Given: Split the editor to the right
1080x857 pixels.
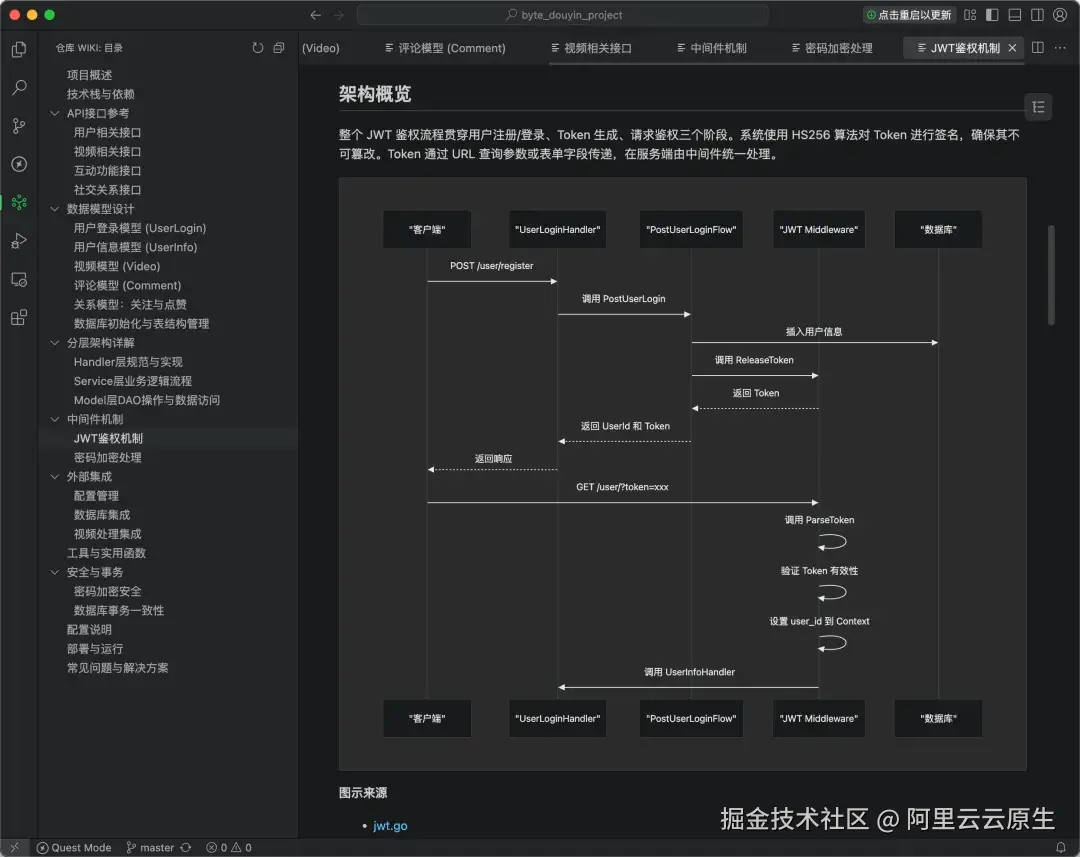Looking at the screenshot, I should coord(1038,48).
